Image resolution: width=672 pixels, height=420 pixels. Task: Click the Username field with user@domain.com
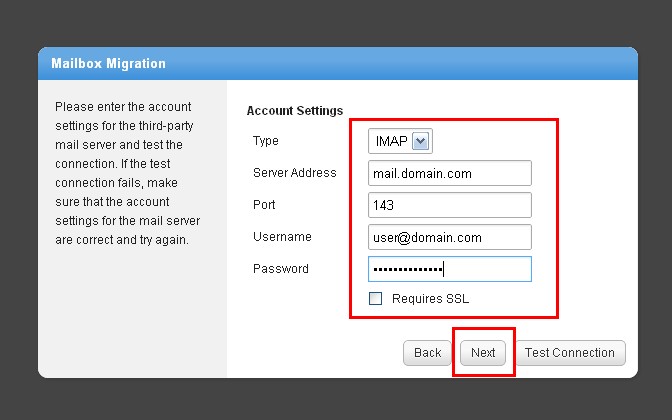(447, 237)
